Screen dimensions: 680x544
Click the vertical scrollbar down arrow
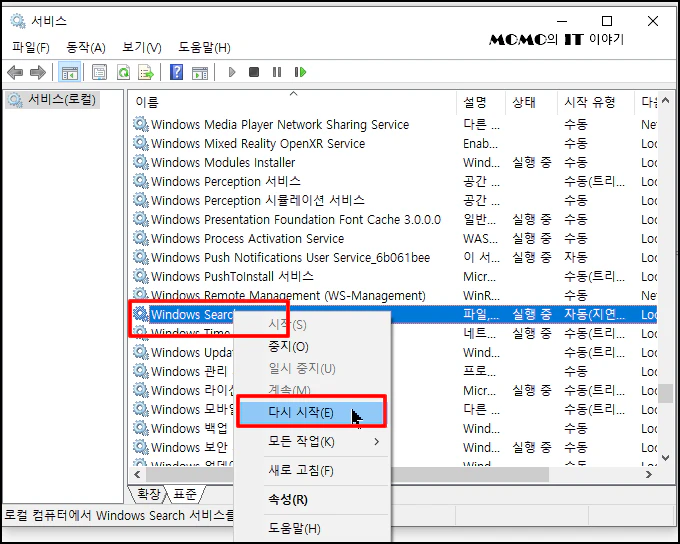666,457
